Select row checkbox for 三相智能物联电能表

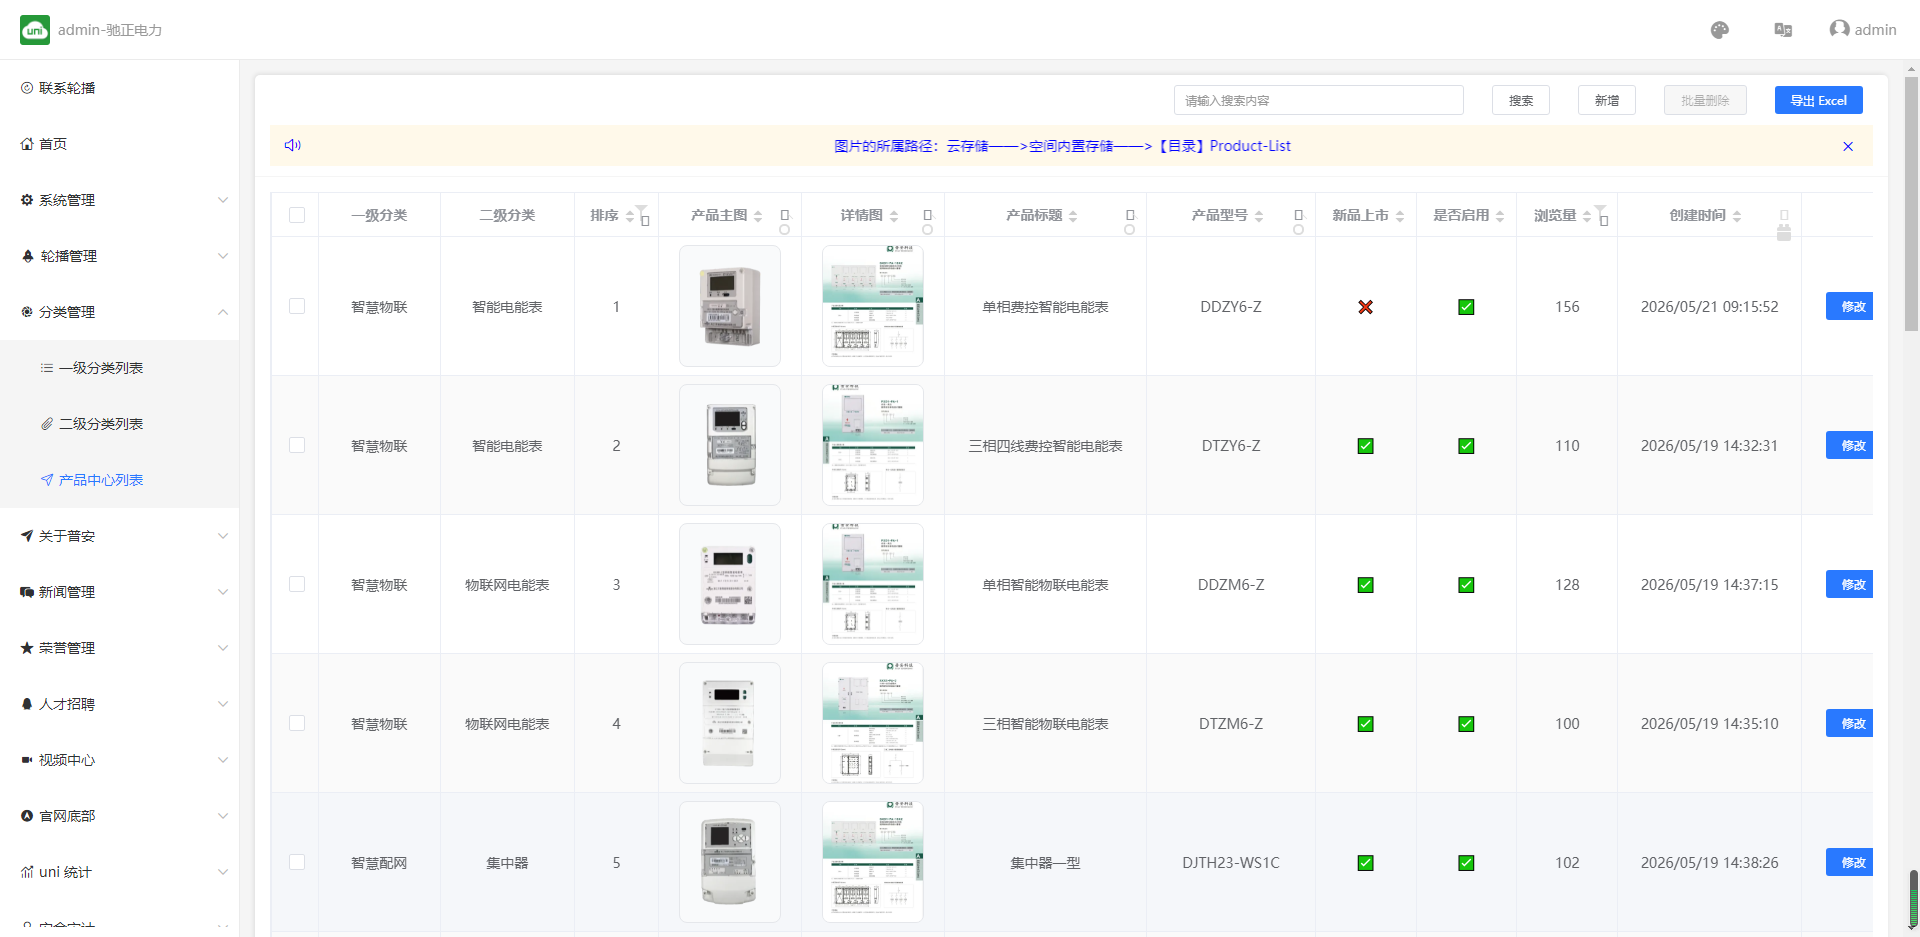tap(297, 723)
